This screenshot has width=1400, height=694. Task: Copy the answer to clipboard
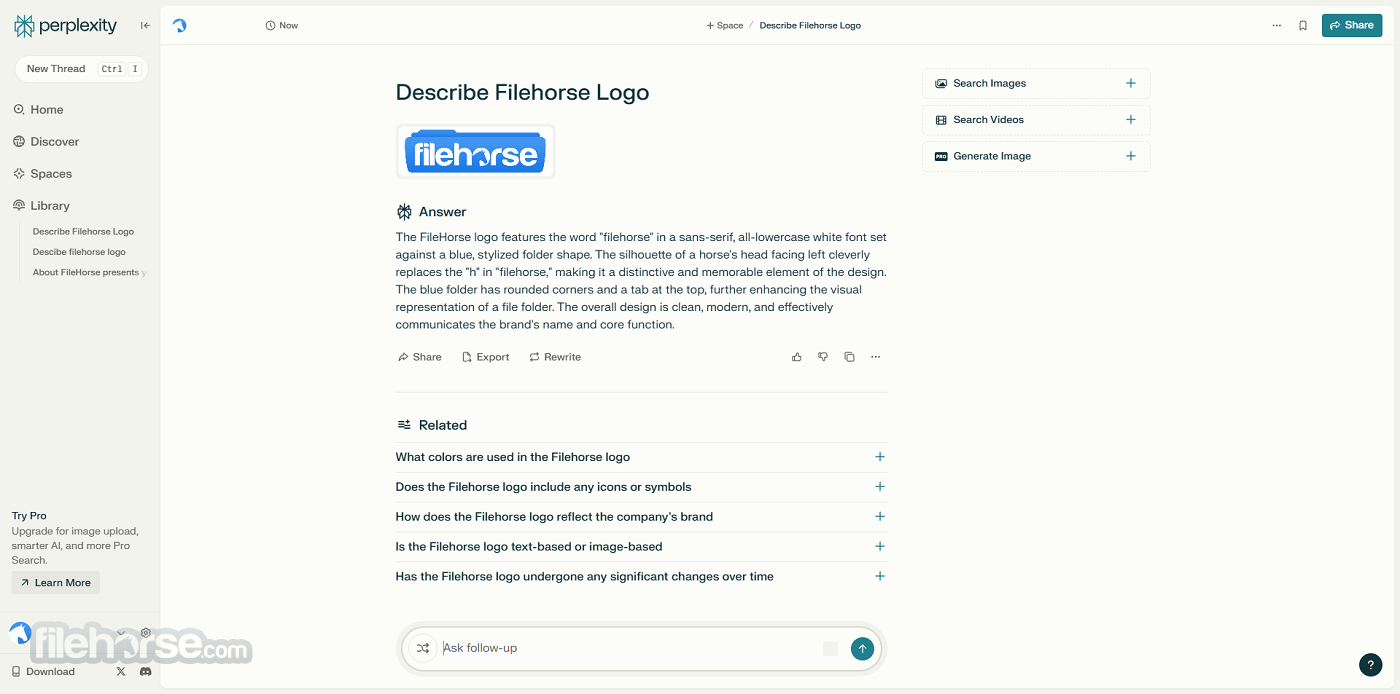point(849,357)
